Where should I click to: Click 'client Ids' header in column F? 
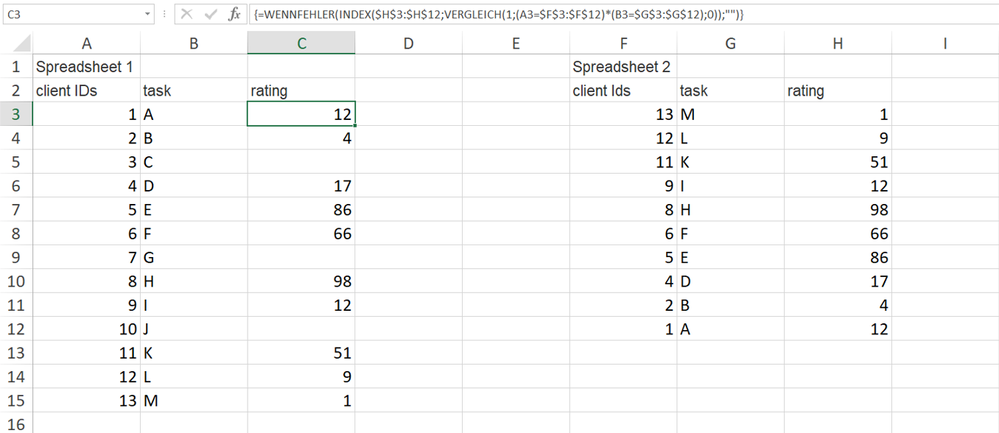(623, 91)
